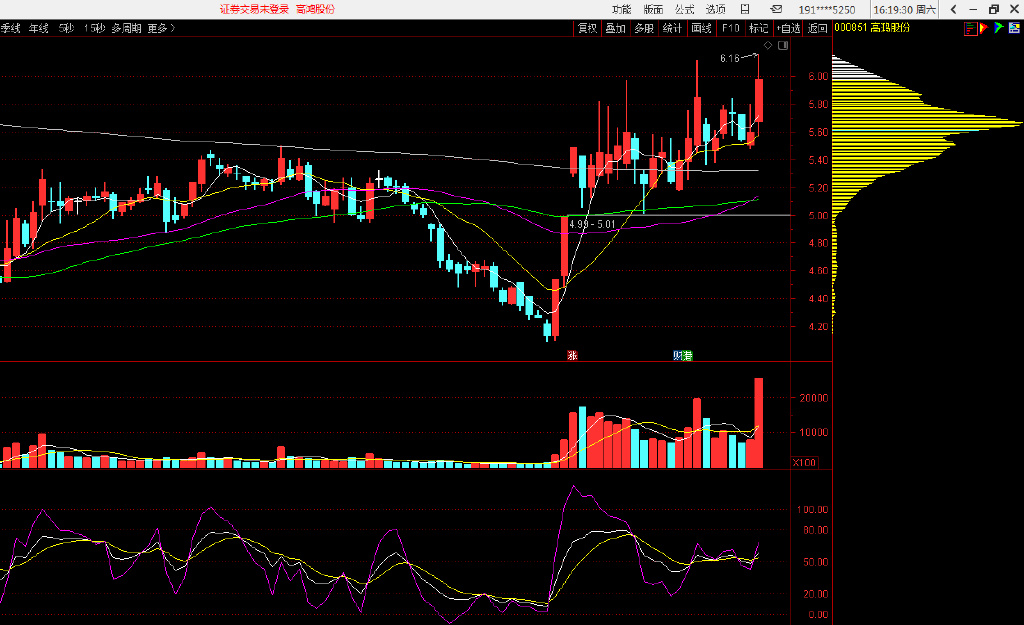The width and height of the screenshot is (1024, 625).
Task: Open the chip distribution view icon
Action: (970, 28)
